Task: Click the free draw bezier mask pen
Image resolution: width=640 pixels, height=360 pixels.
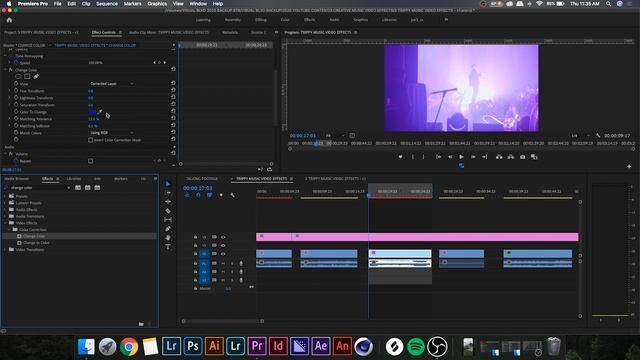Action: pos(36,76)
